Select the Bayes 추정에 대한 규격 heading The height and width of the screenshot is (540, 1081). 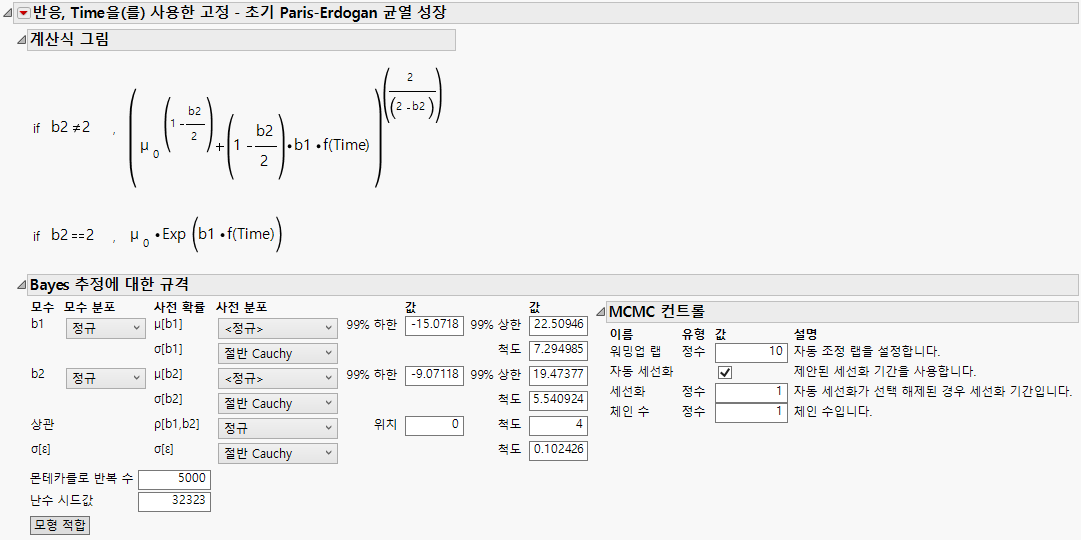[x=109, y=284]
